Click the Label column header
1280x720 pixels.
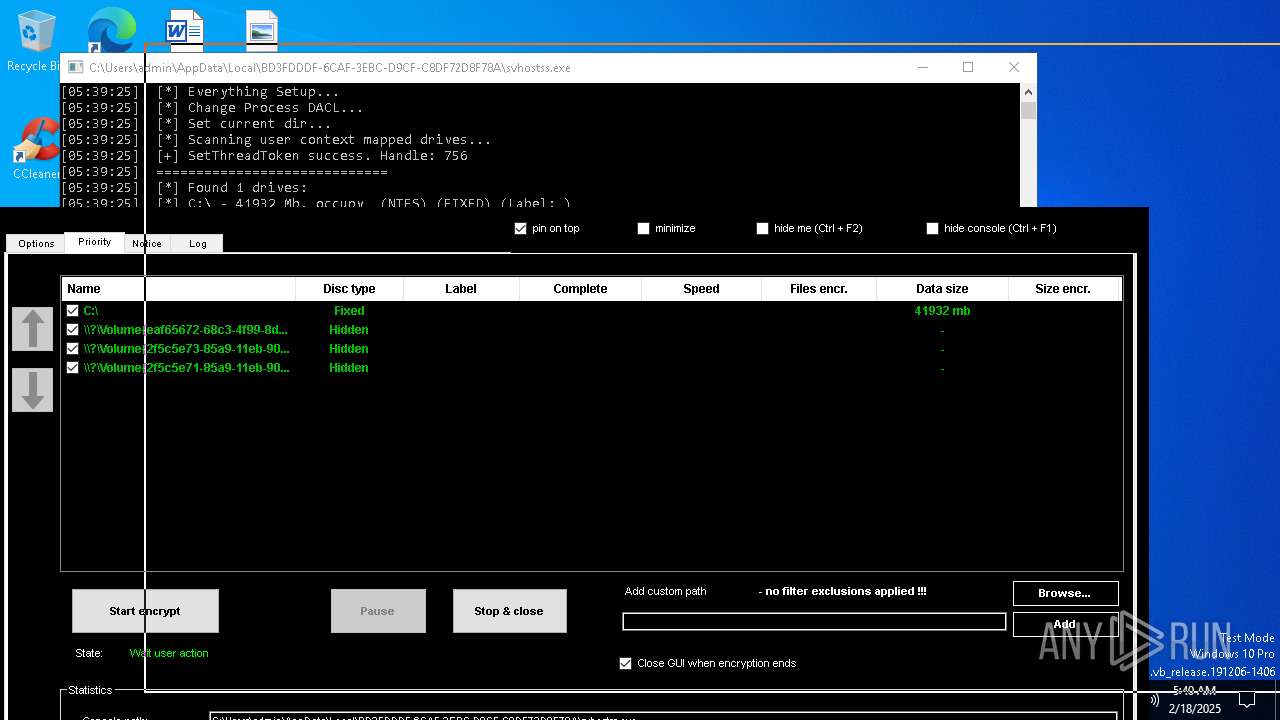pyautogui.click(x=461, y=289)
